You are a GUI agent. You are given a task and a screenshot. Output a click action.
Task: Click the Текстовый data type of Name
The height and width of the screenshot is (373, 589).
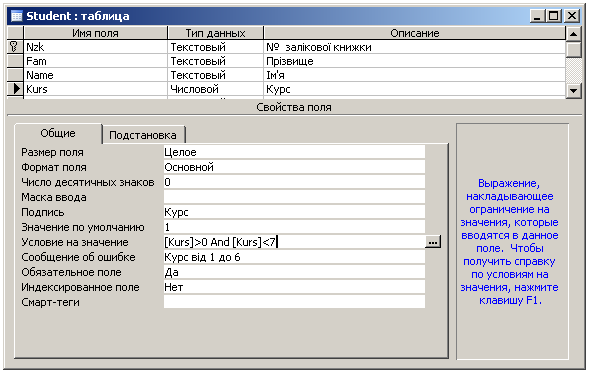click(x=216, y=75)
